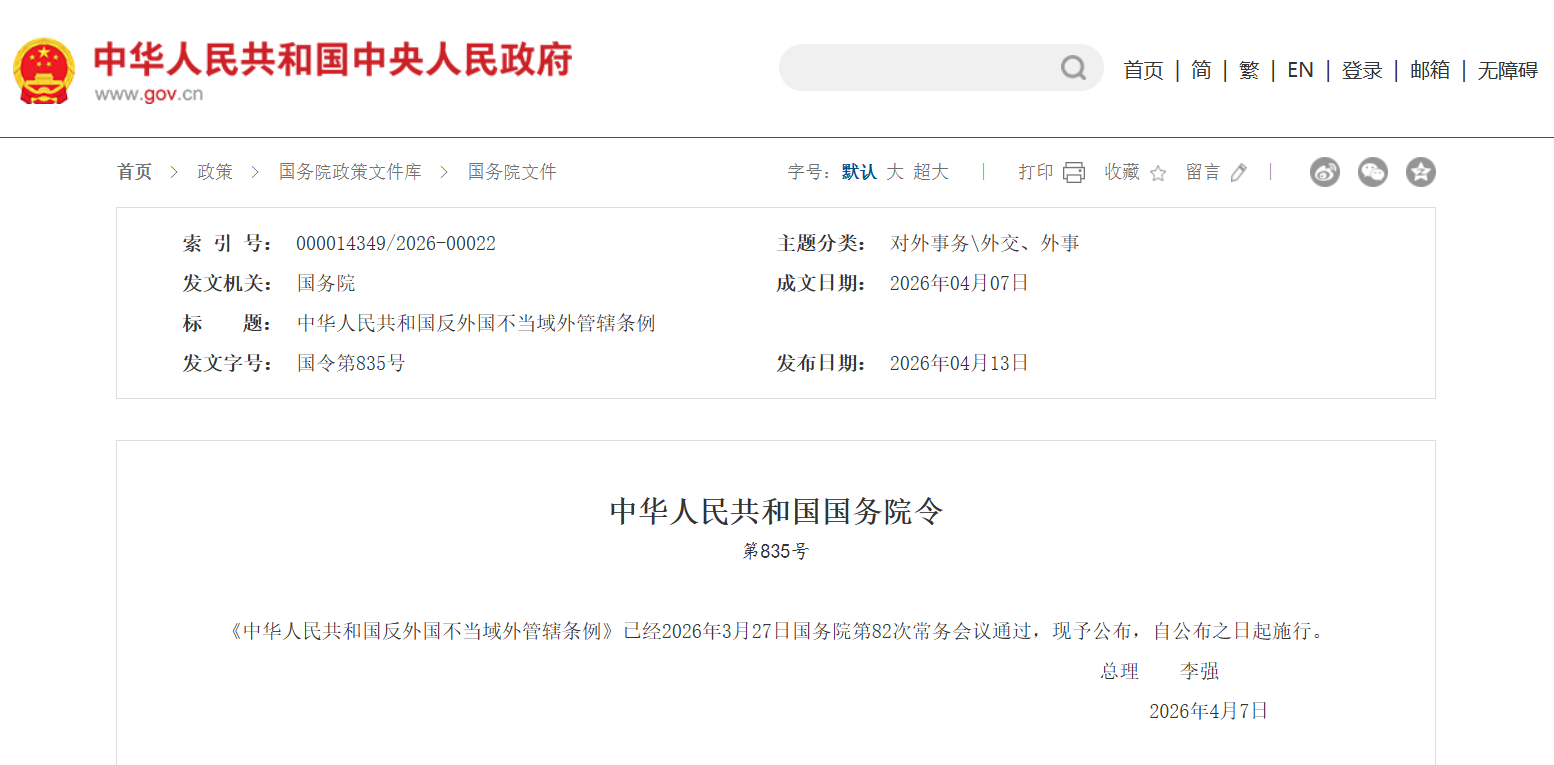
Task: Open the 无障碍 accessibility mode
Action: (x=1507, y=69)
